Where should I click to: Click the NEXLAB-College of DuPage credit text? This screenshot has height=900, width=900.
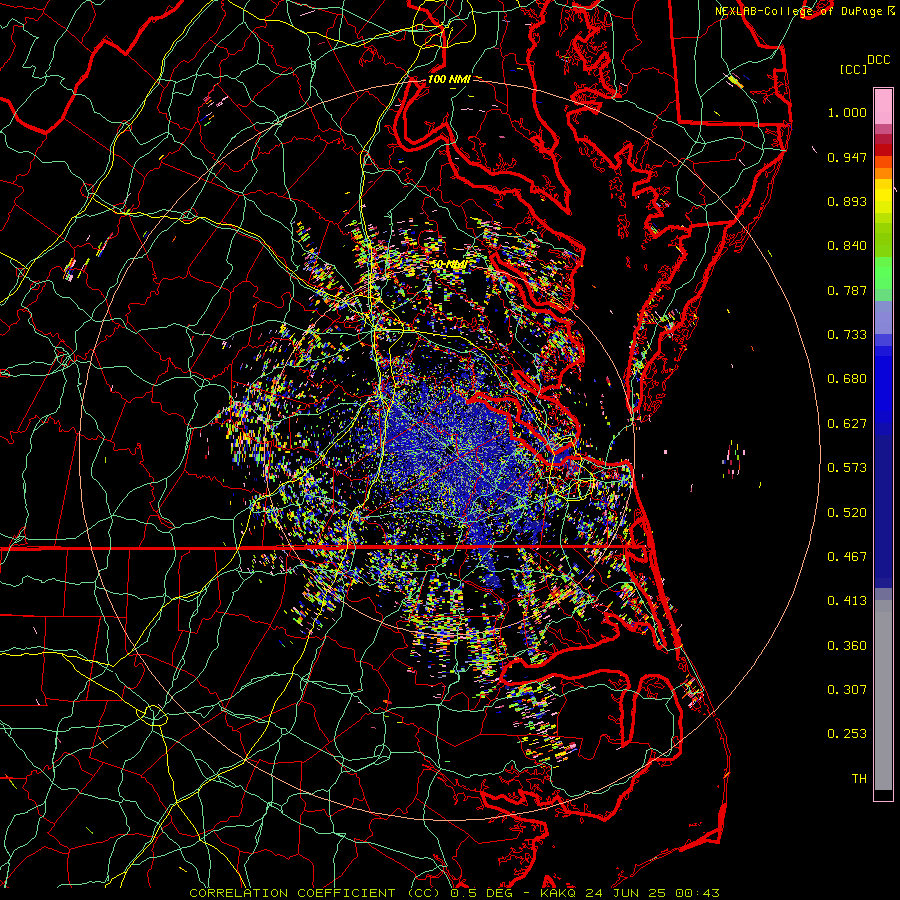(801, 11)
